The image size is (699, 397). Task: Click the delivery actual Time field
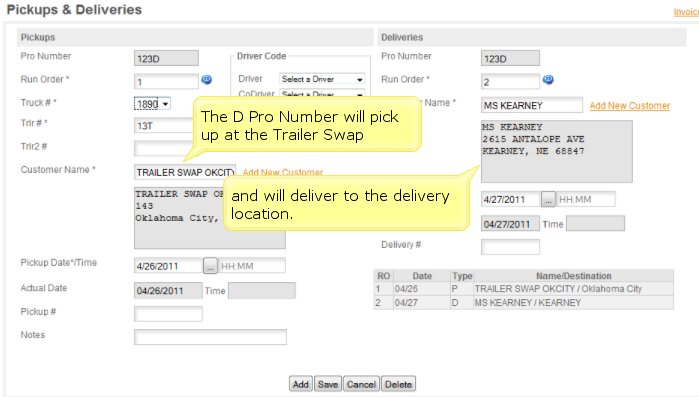coord(595,224)
